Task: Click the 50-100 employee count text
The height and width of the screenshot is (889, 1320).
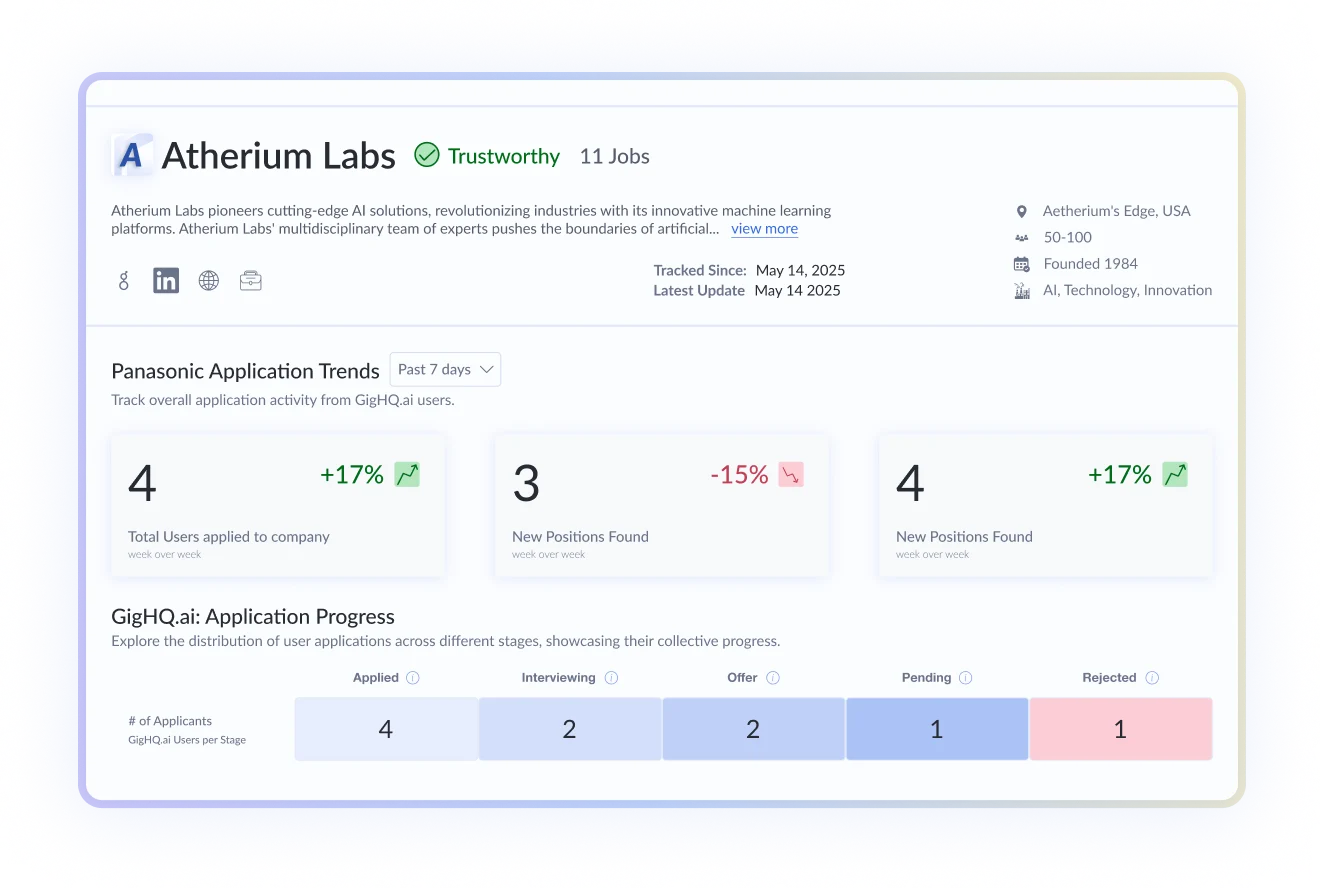Action: point(1067,238)
